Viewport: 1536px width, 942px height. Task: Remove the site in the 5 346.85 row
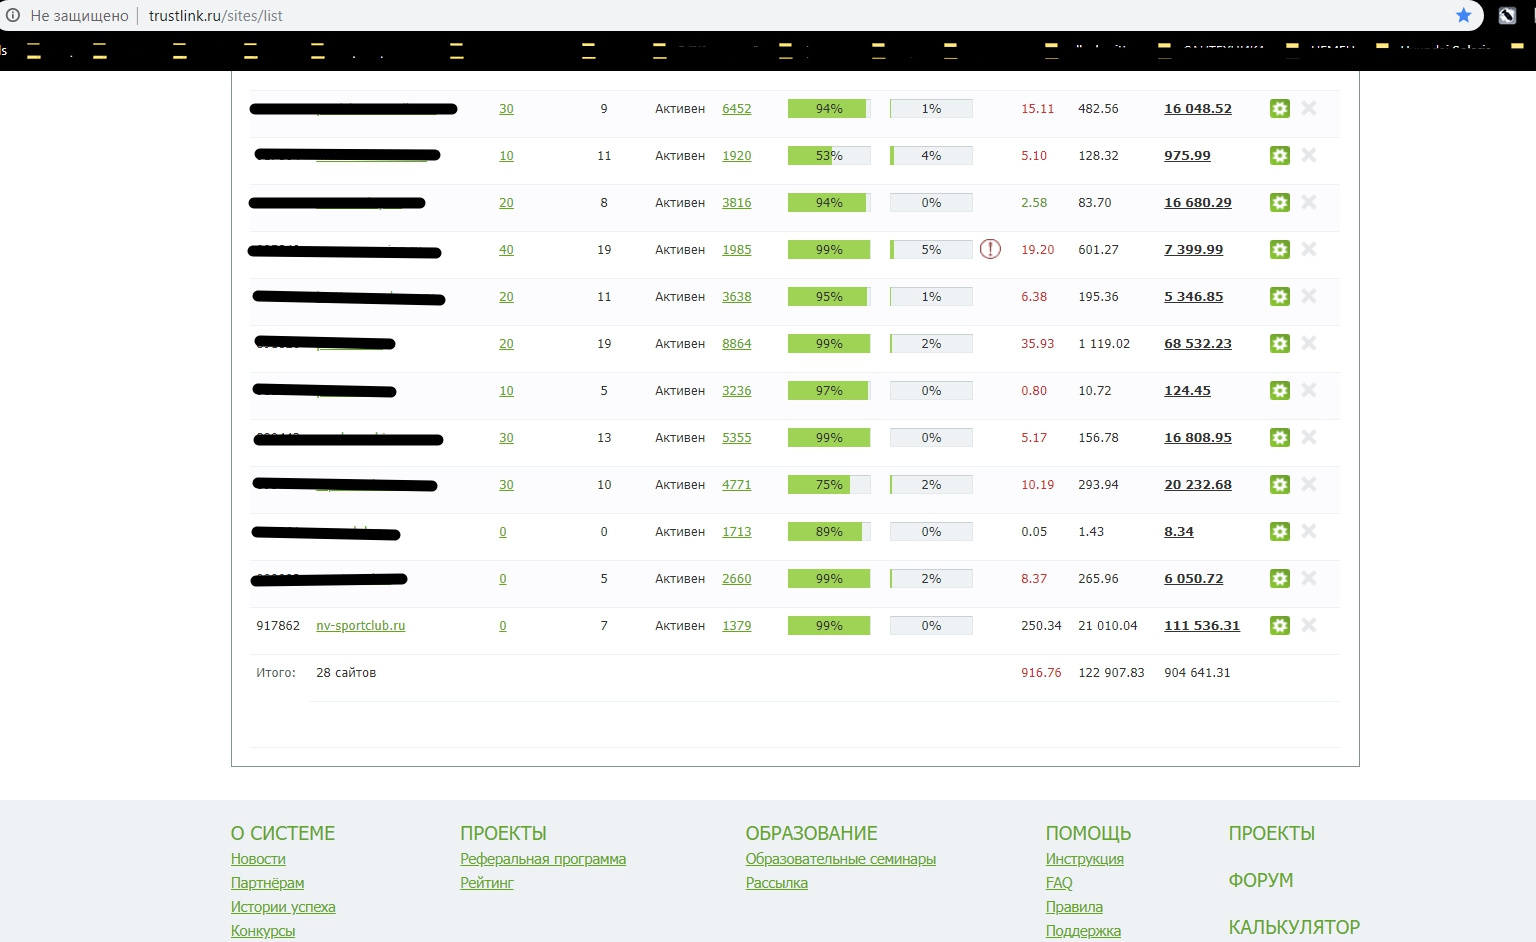pos(1309,295)
